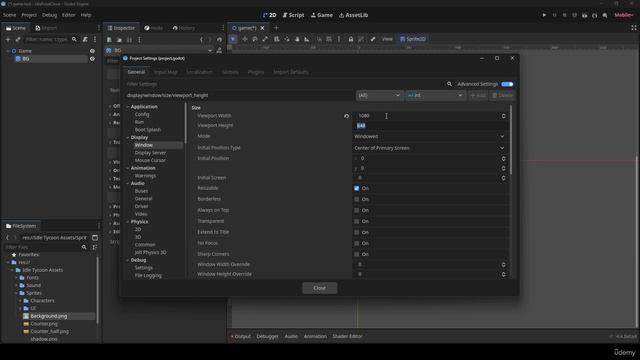Select the Select Mode tool in the 2D toolbar
This screenshot has height=360, width=640.
pos(233,39)
